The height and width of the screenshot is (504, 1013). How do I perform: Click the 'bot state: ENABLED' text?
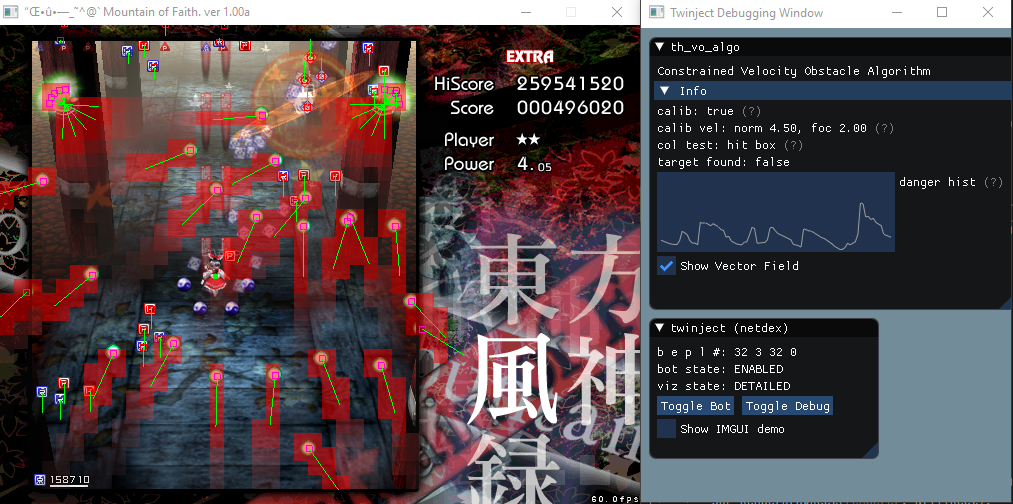(x=720, y=369)
